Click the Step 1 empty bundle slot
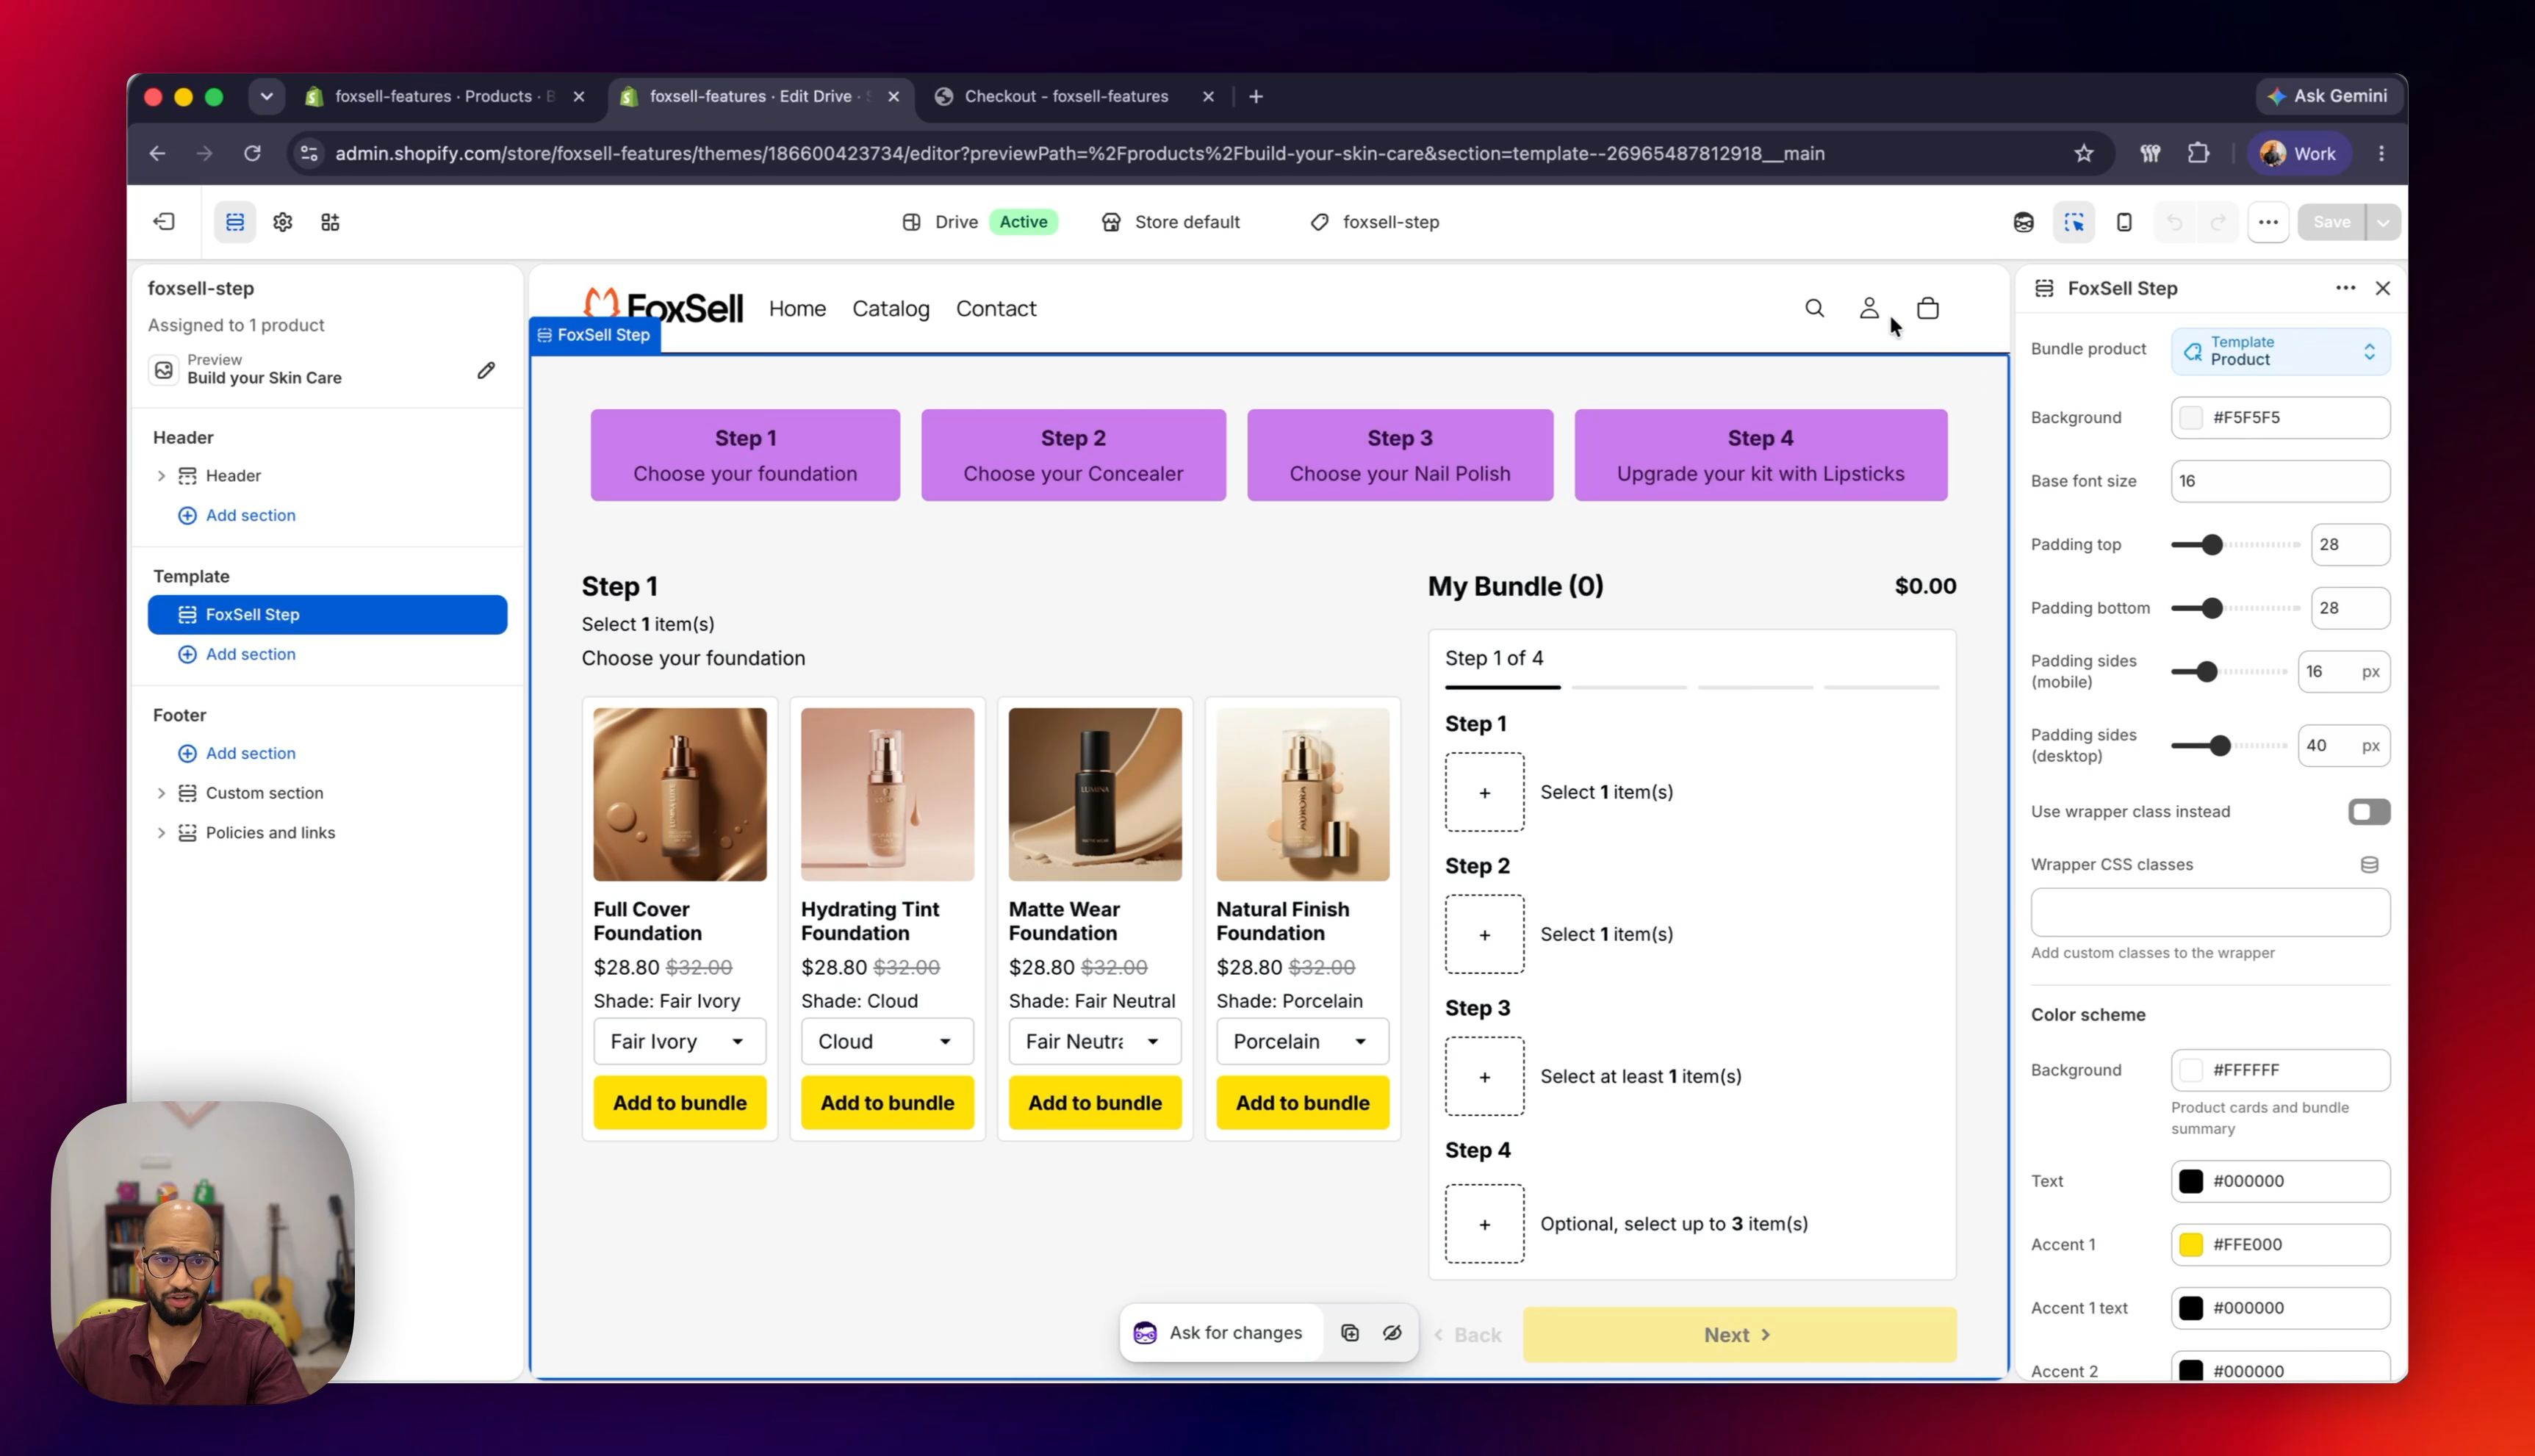This screenshot has width=2535, height=1456. pos(1484,792)
